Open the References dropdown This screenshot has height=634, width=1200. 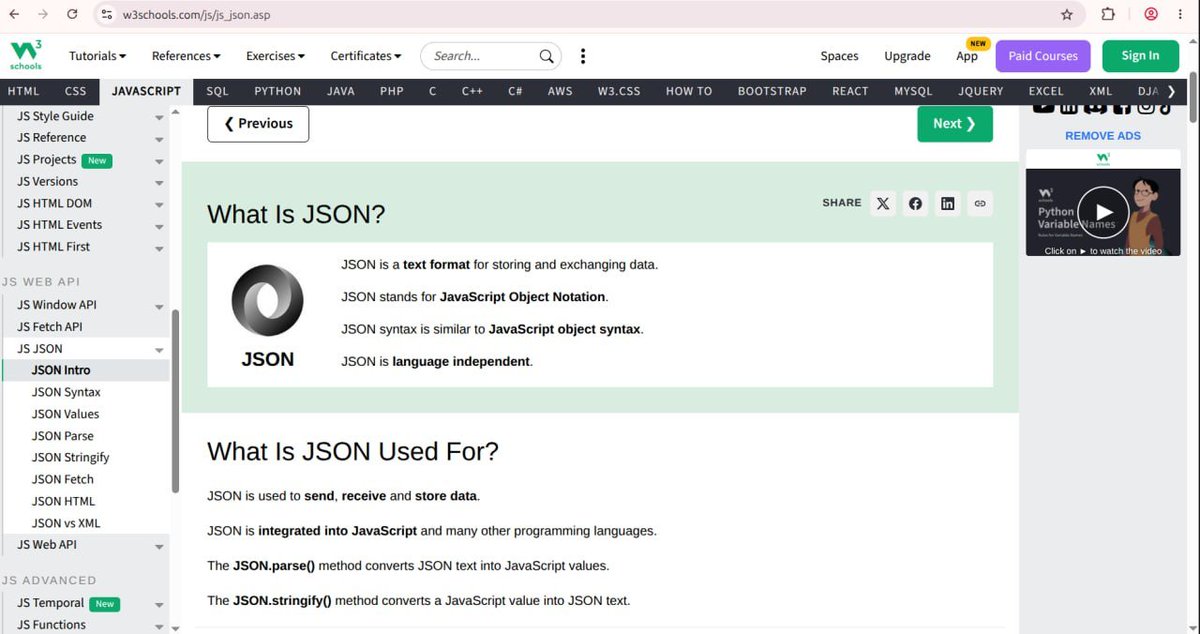coord(186,56)
